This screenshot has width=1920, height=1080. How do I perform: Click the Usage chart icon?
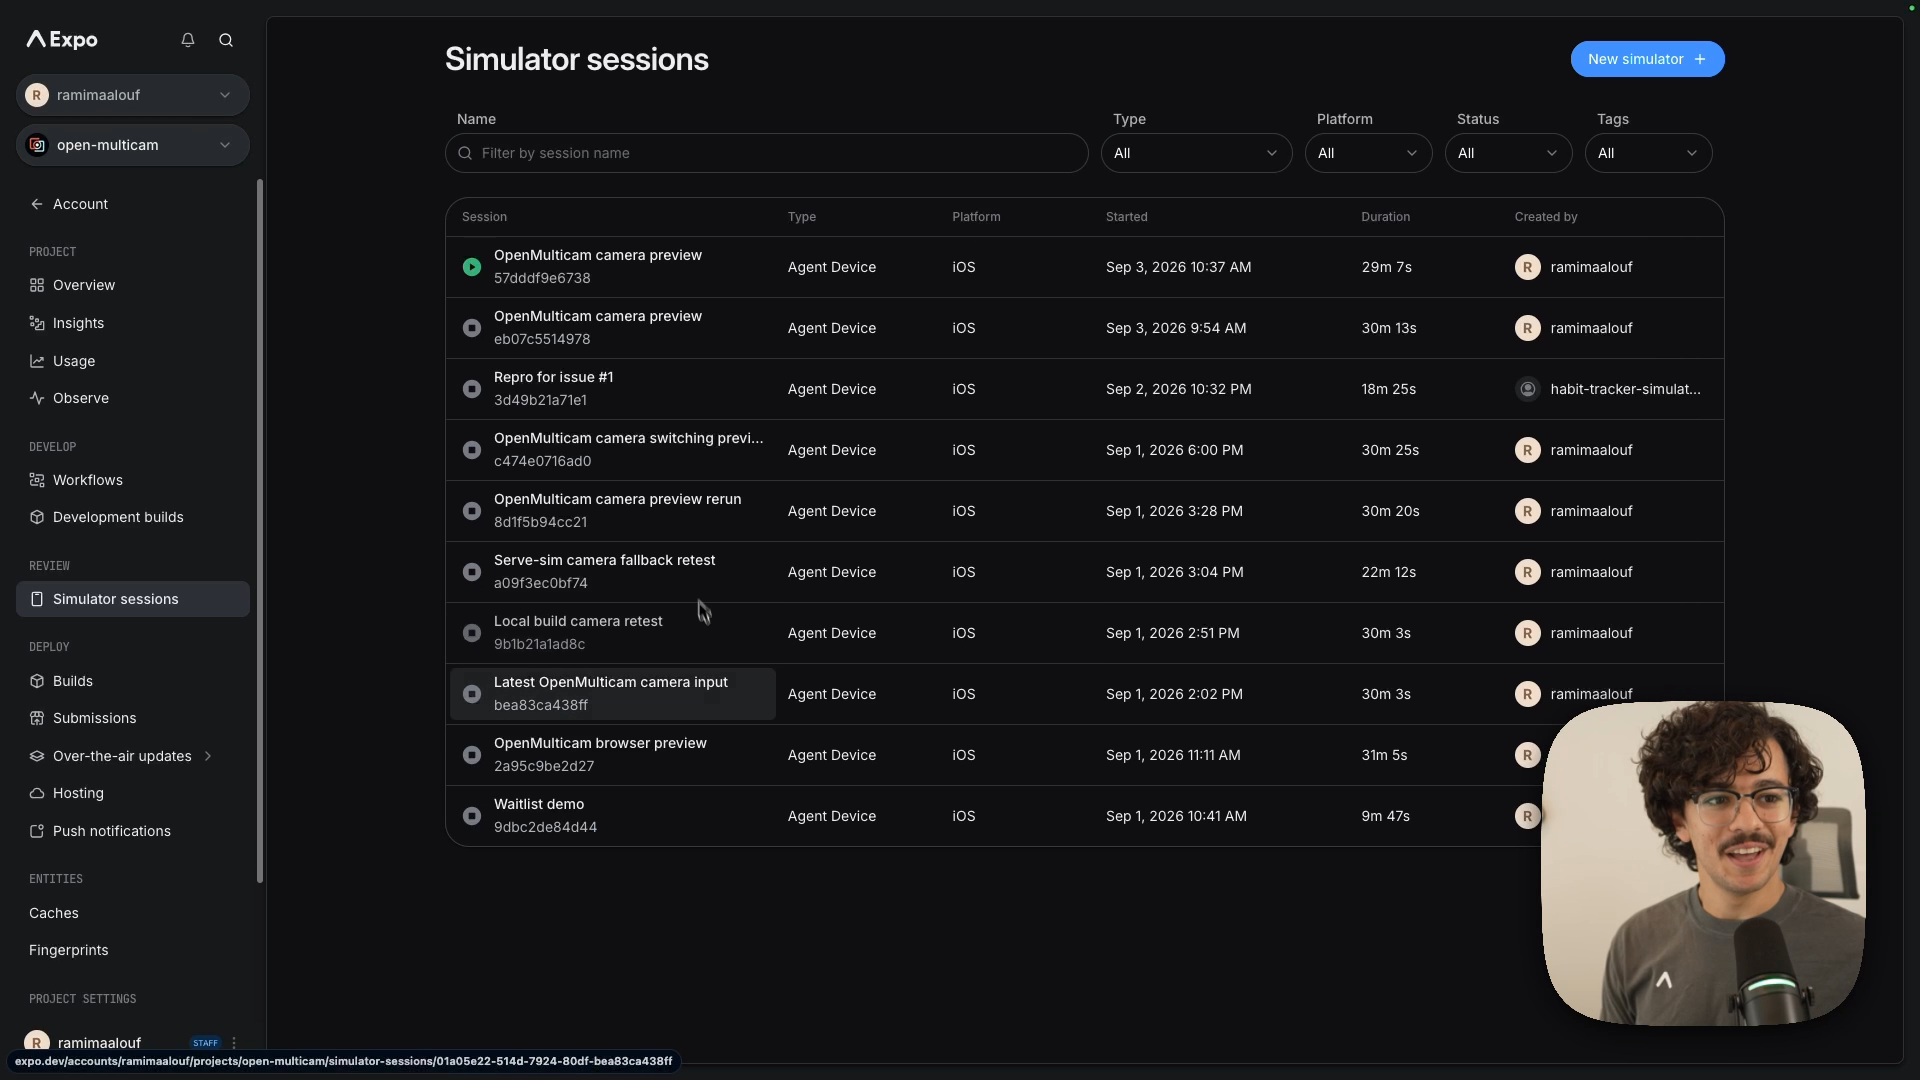37,361
